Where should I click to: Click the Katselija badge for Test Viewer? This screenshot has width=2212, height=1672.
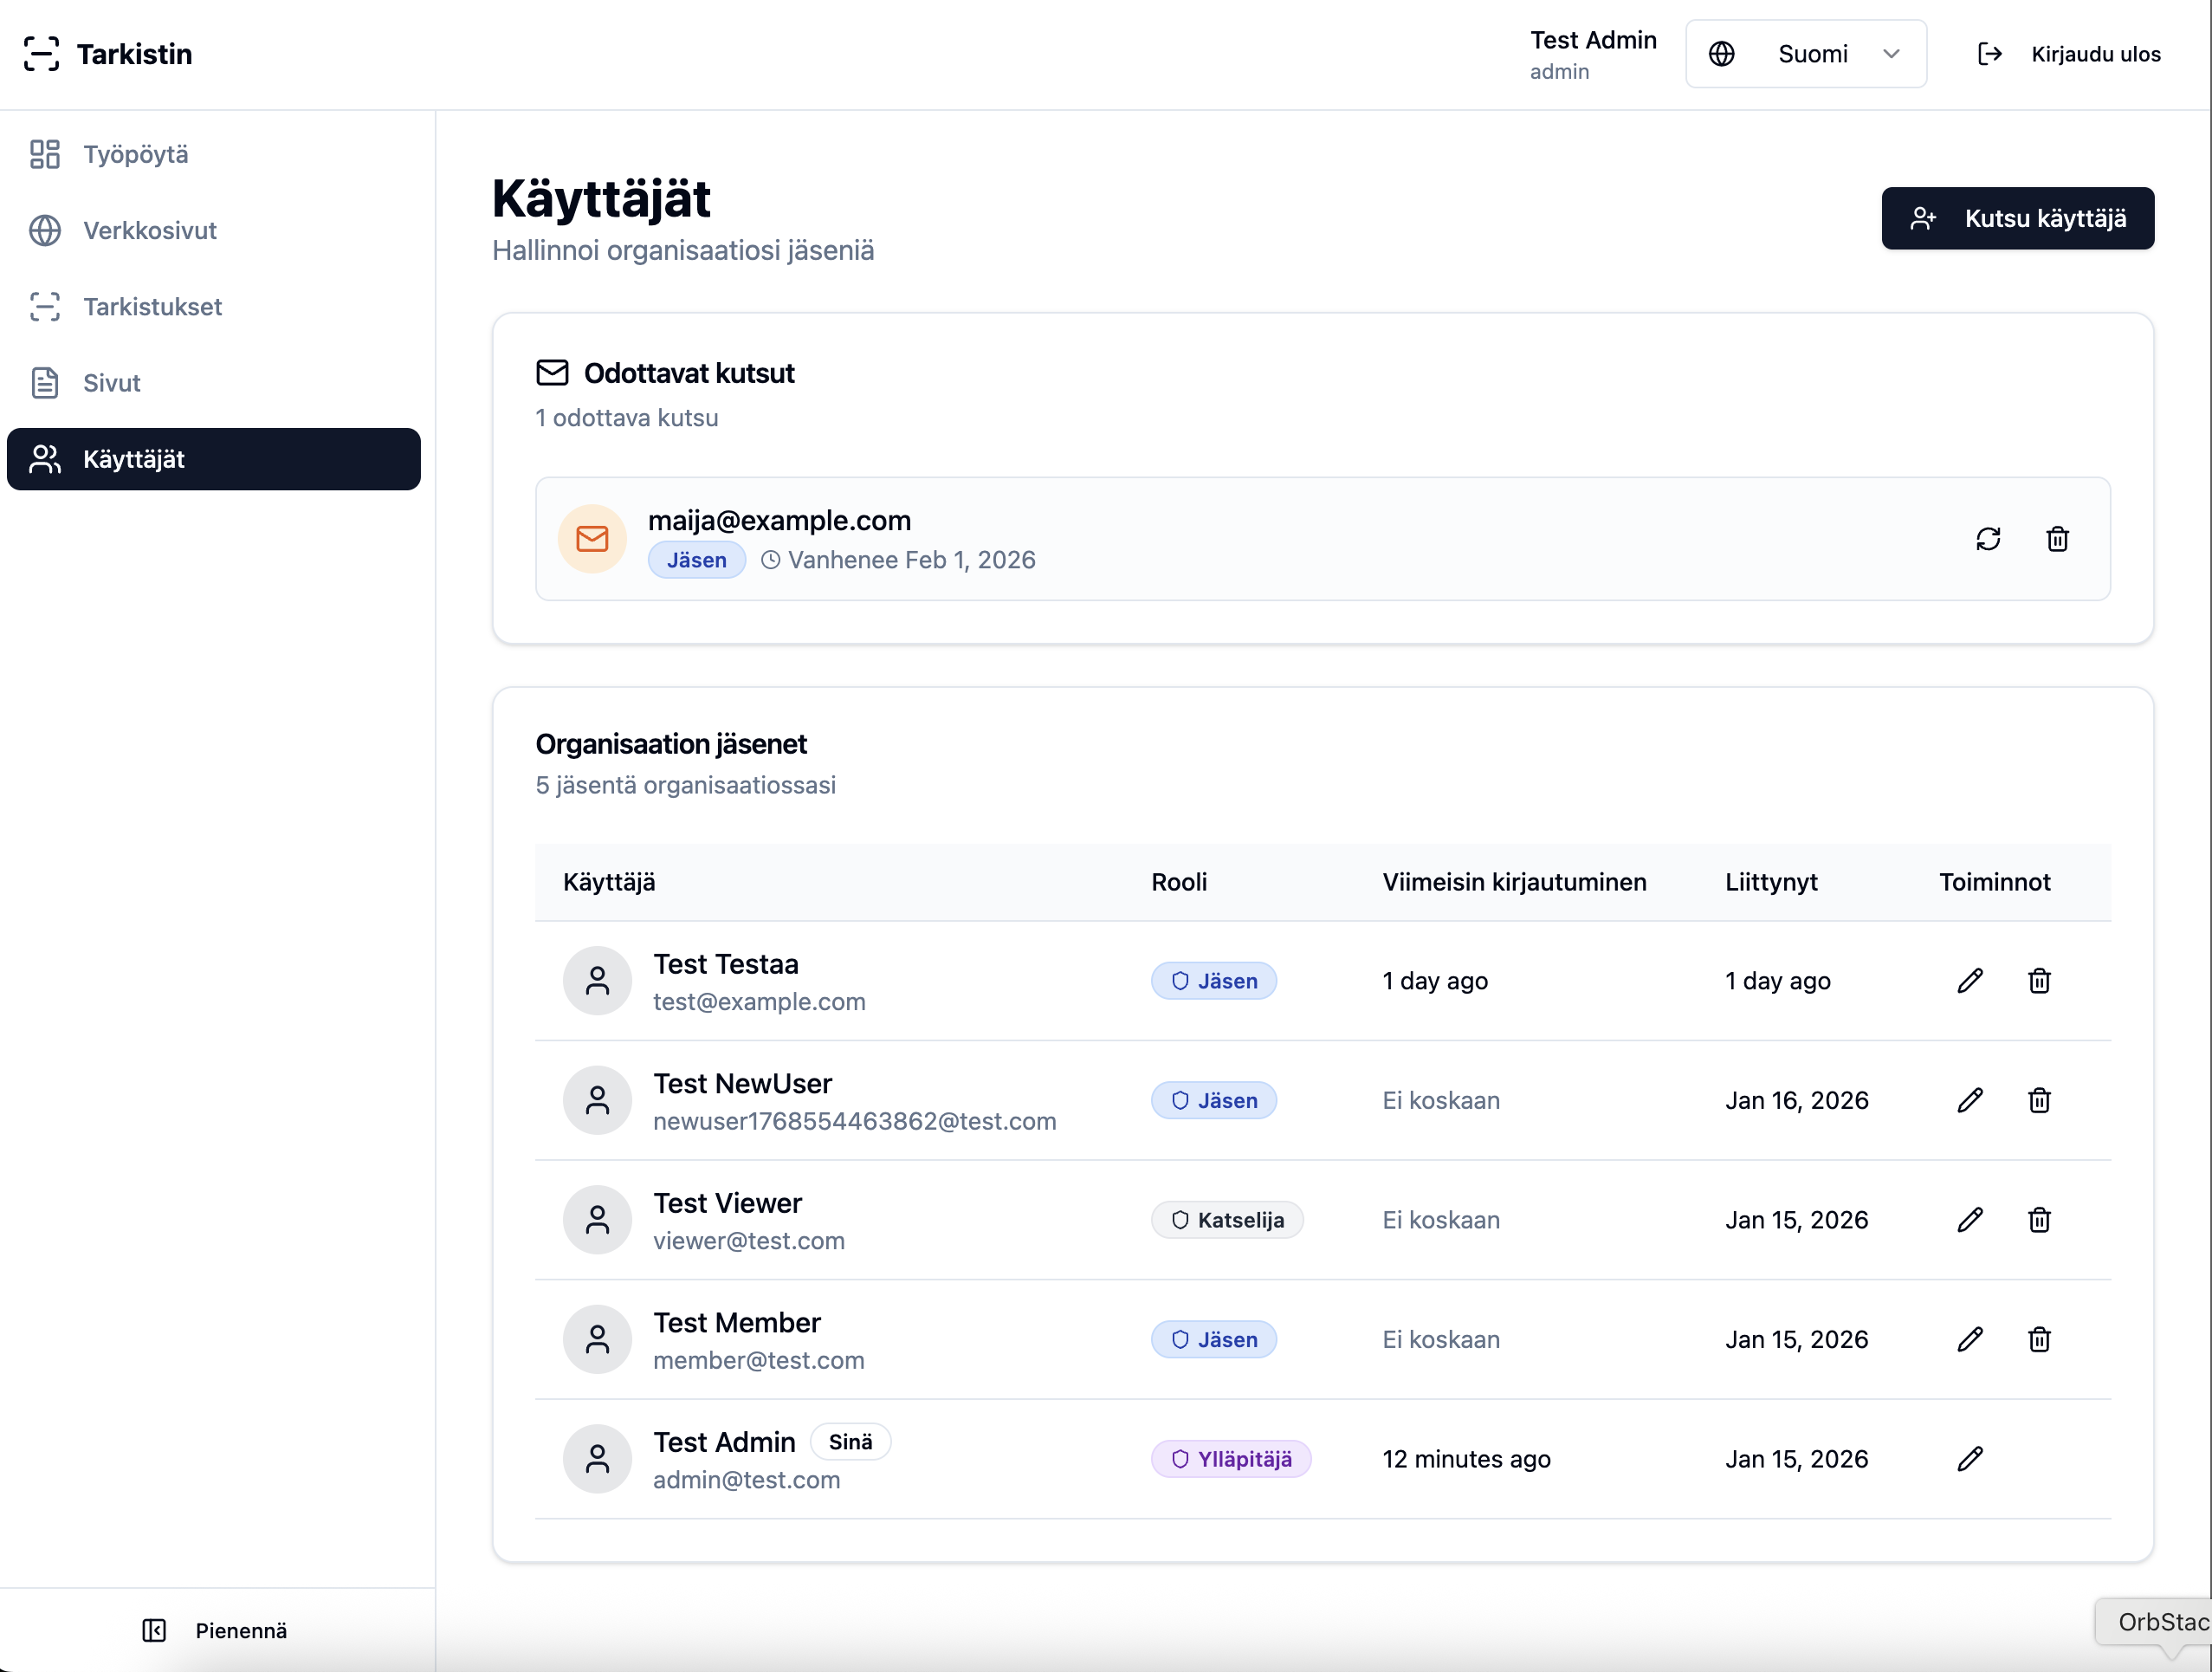coord(1228,1220)
